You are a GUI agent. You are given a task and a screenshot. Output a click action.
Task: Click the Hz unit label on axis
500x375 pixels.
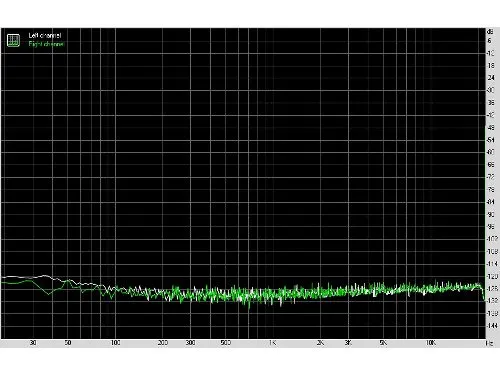click(489, 343)
